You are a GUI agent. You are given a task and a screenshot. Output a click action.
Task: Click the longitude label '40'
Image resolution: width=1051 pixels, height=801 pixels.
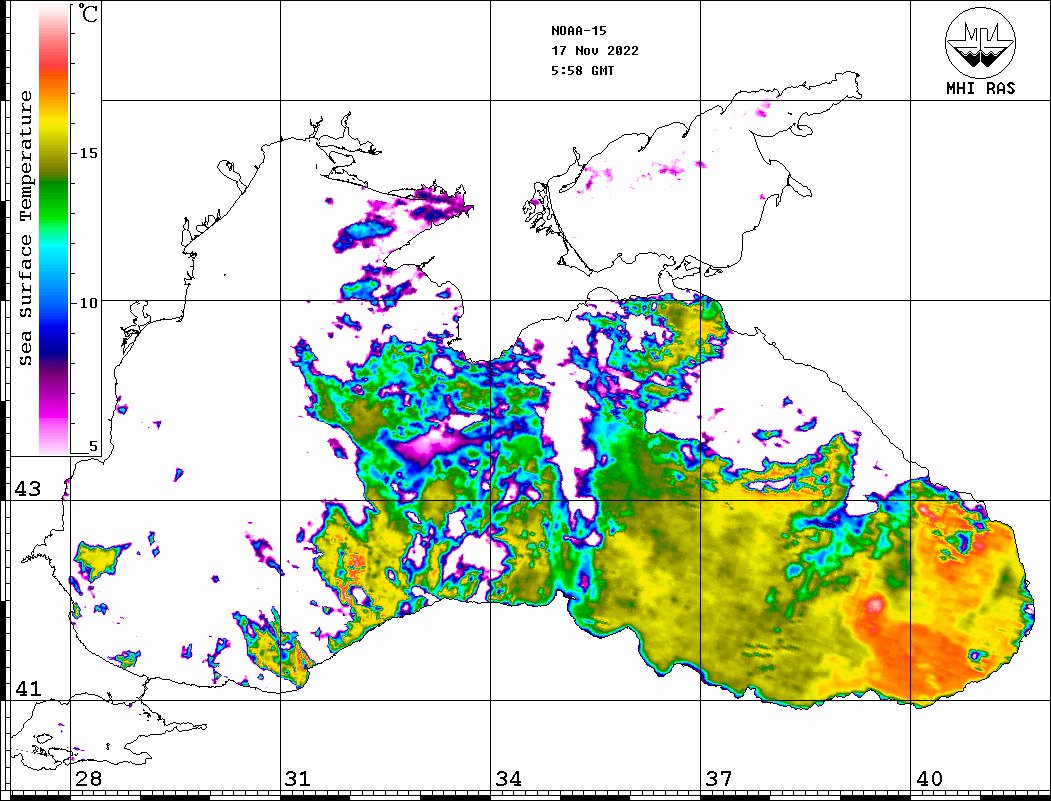[929, 778]
